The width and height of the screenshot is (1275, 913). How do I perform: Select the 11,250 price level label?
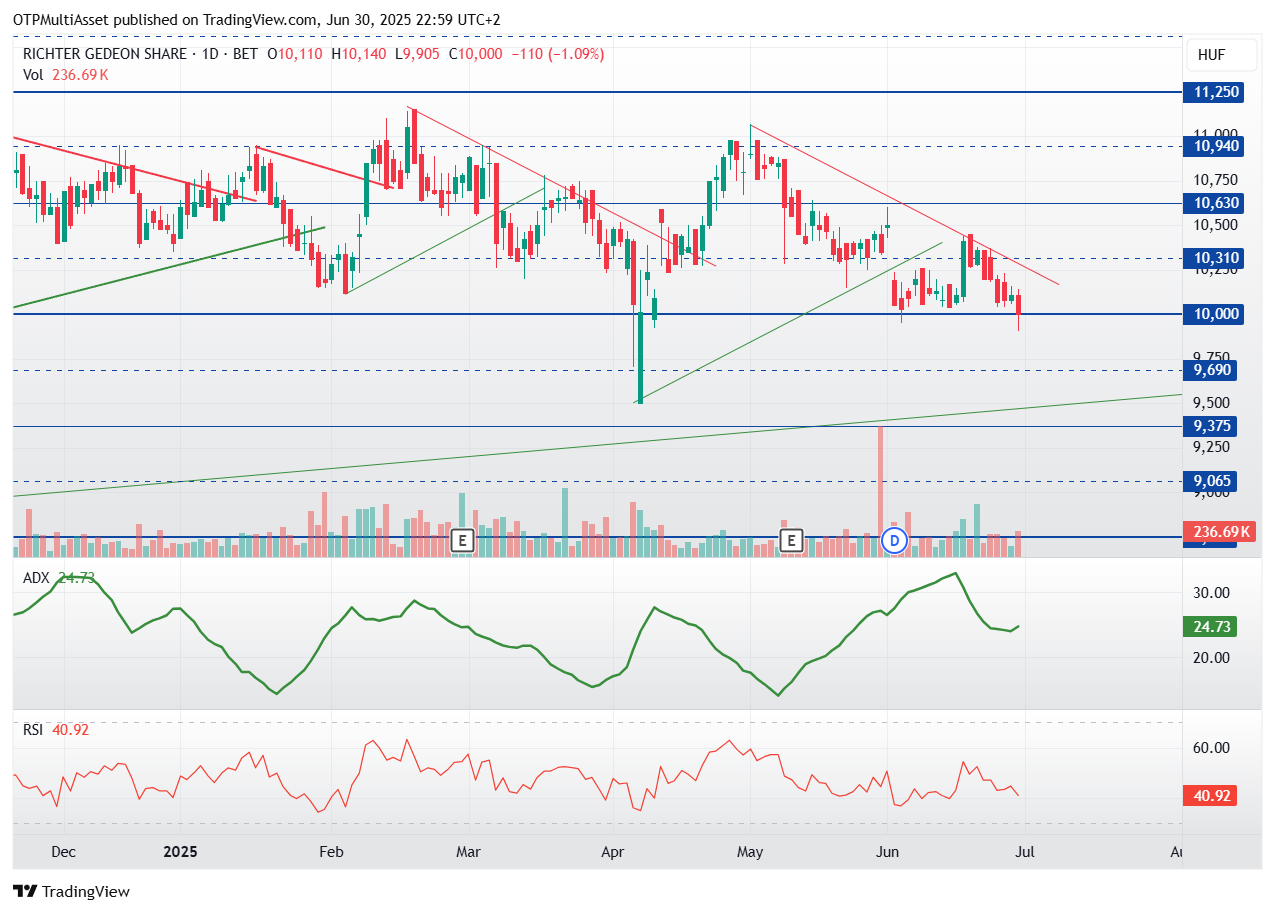click(x=1216, y=92)
